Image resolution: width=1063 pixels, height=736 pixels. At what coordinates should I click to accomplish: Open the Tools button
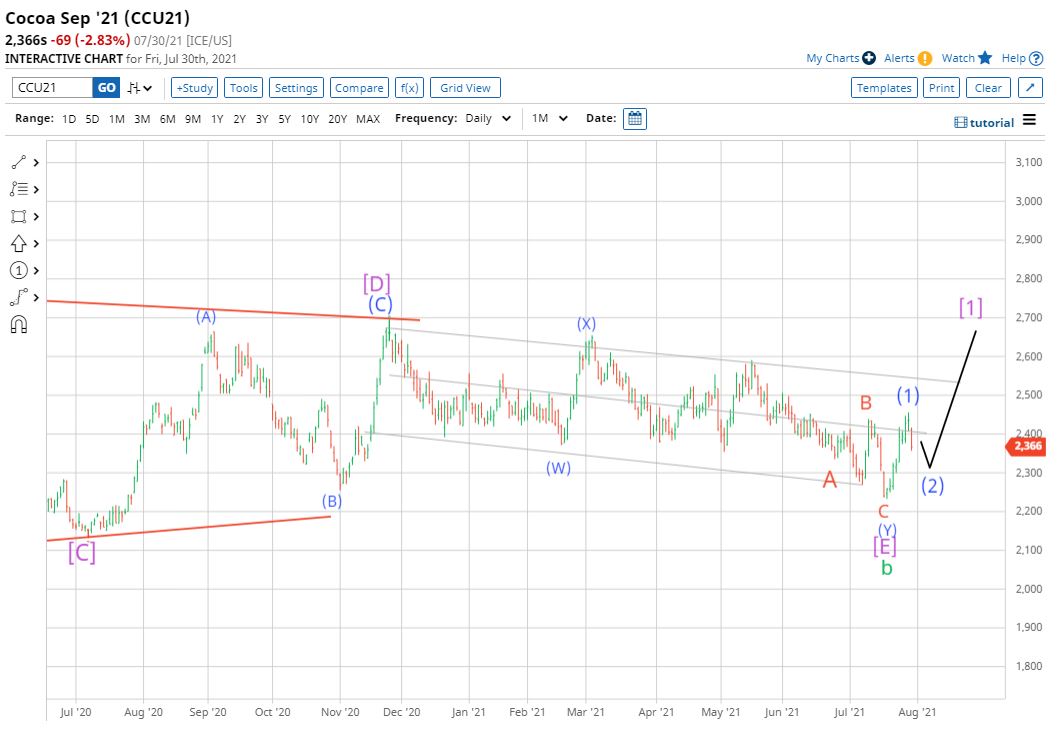coord(243,87)
